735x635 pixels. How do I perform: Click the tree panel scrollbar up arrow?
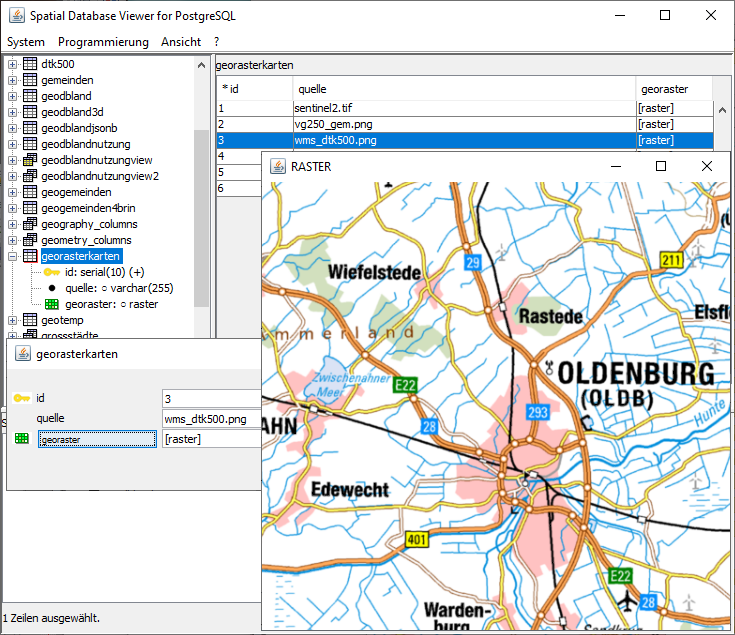point(202,65)
